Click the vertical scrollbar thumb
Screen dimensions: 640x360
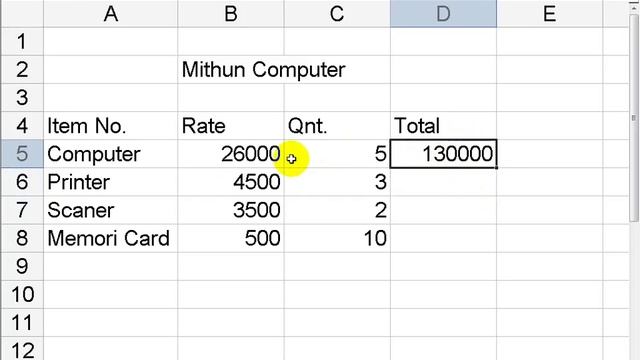[634, 118]
